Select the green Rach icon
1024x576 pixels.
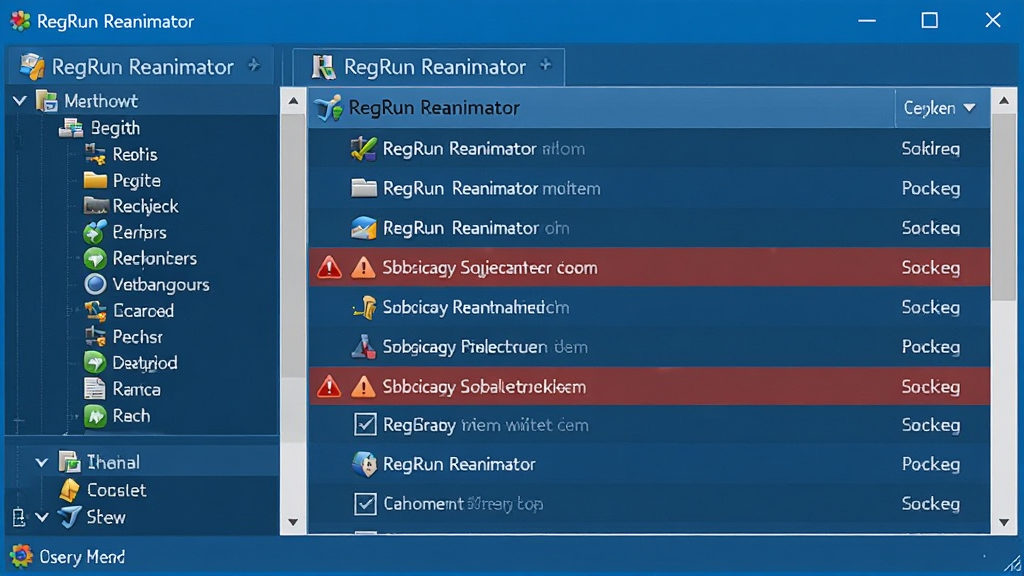(x=95, y=416)
